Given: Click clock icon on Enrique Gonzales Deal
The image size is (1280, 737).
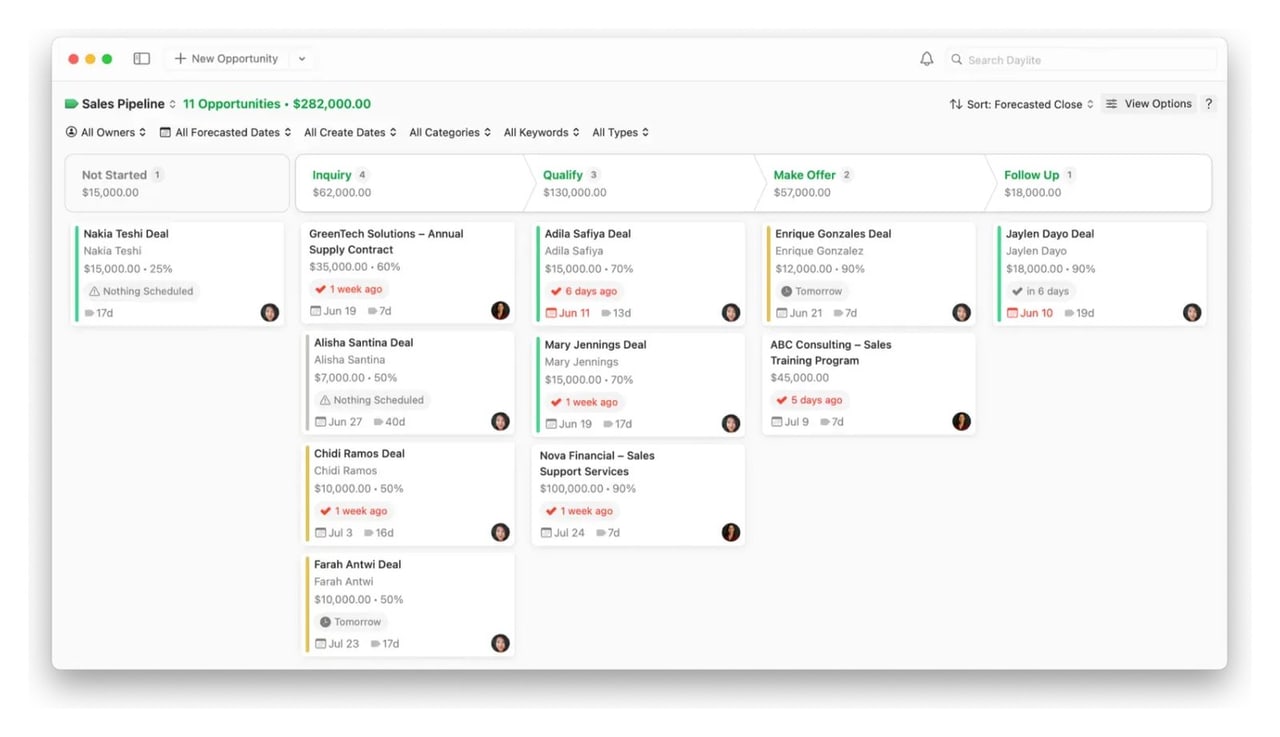Looking at the screenshot, I should tap(786, 291).
